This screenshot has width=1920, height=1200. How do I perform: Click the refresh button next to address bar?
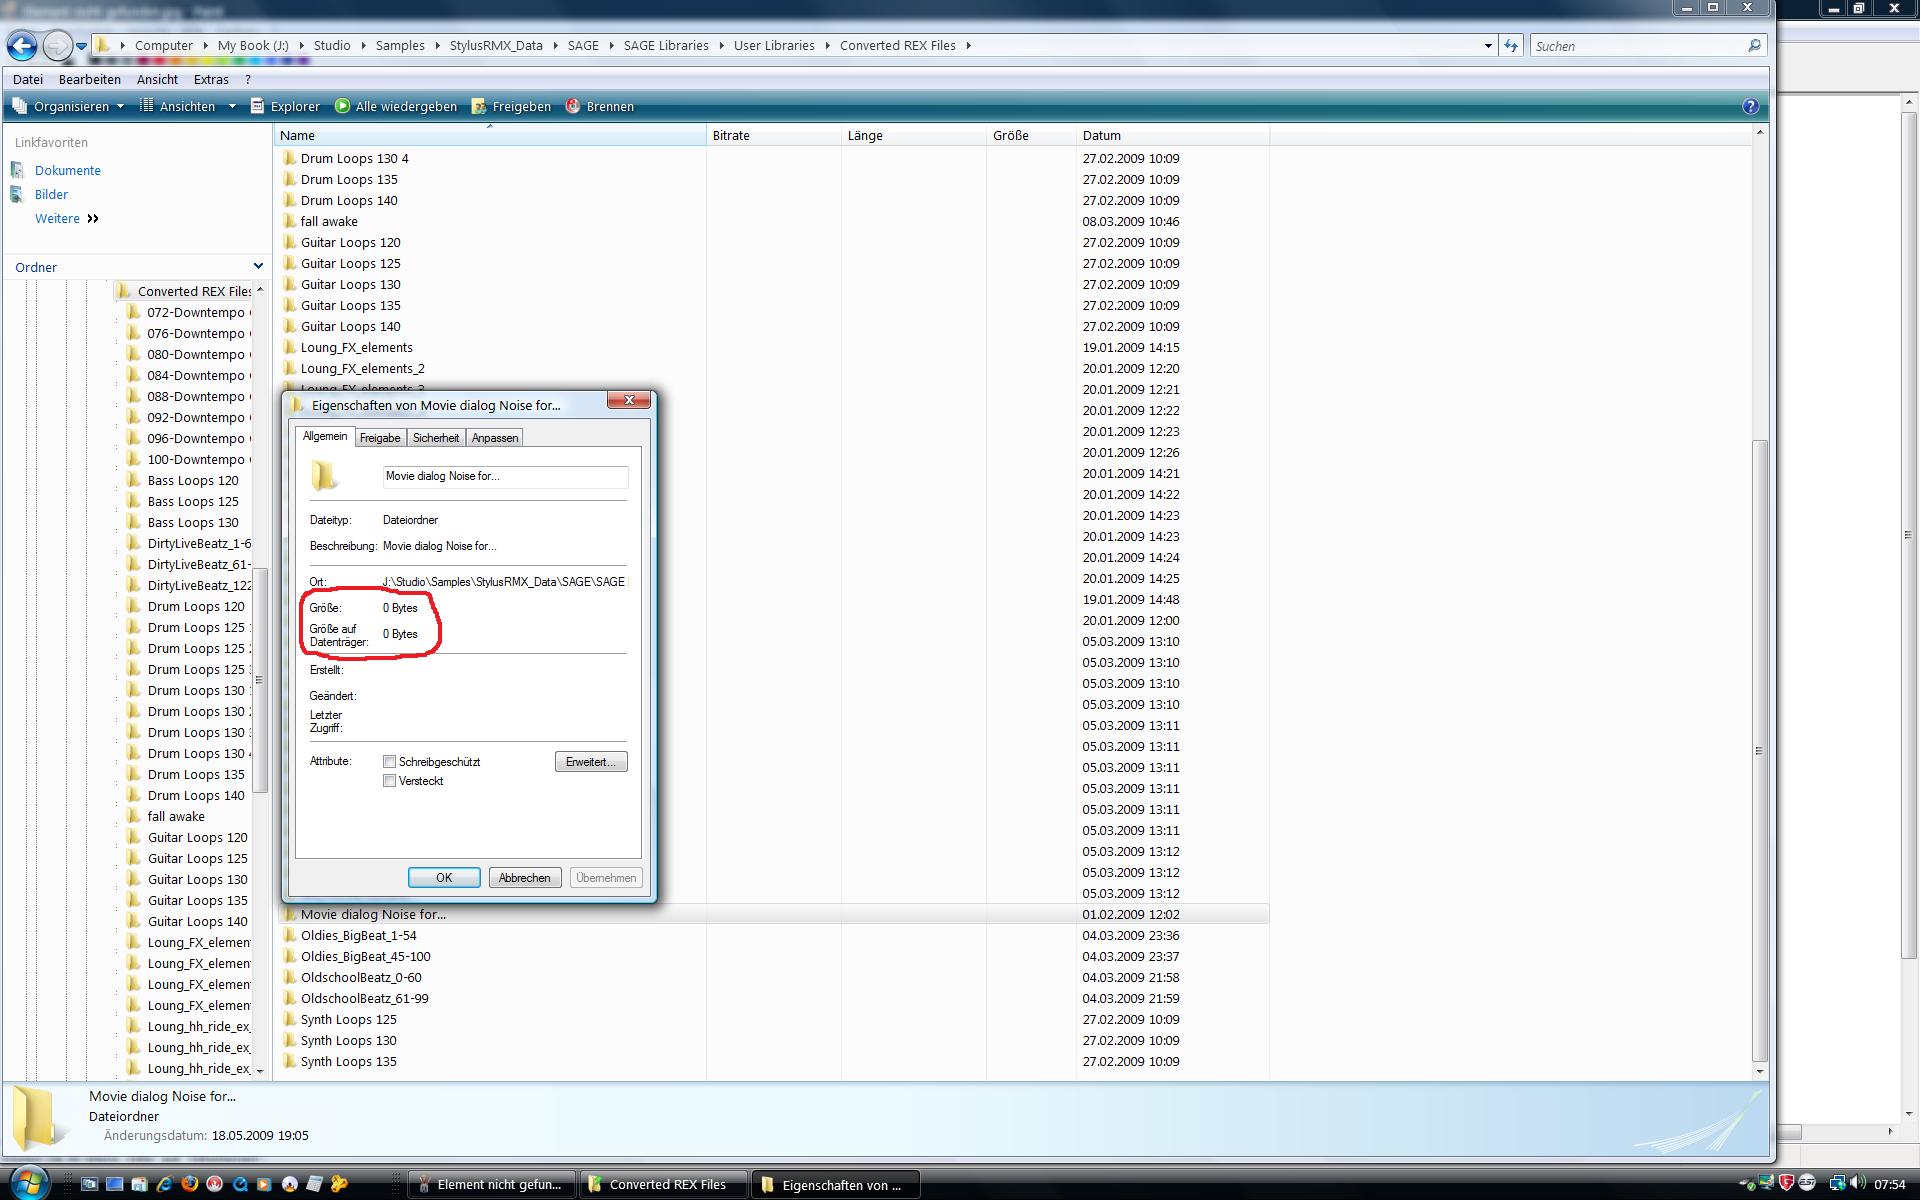point(1511,46)
